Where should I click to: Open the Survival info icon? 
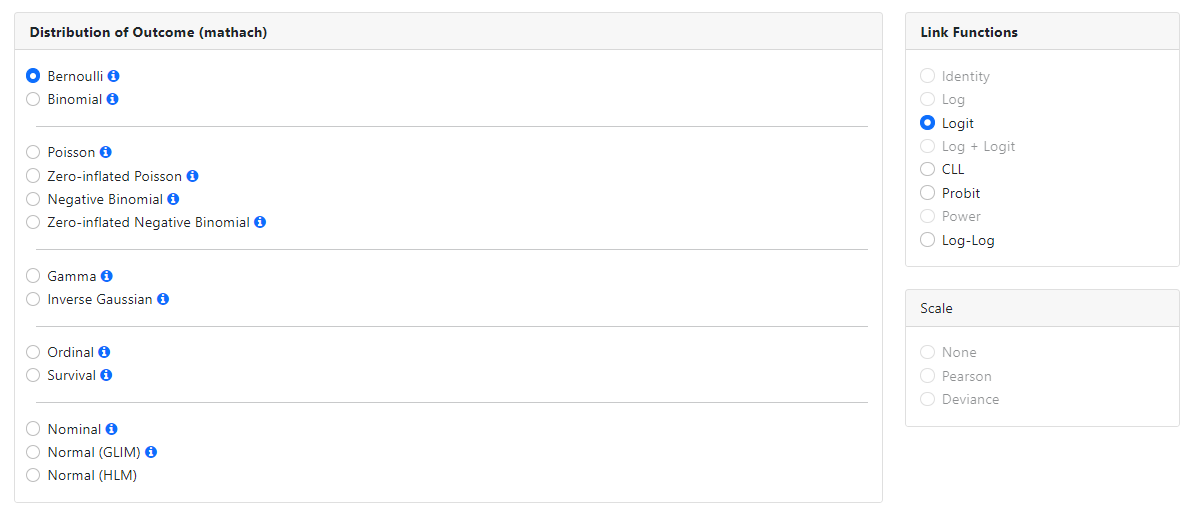click(x=106, y=375)
